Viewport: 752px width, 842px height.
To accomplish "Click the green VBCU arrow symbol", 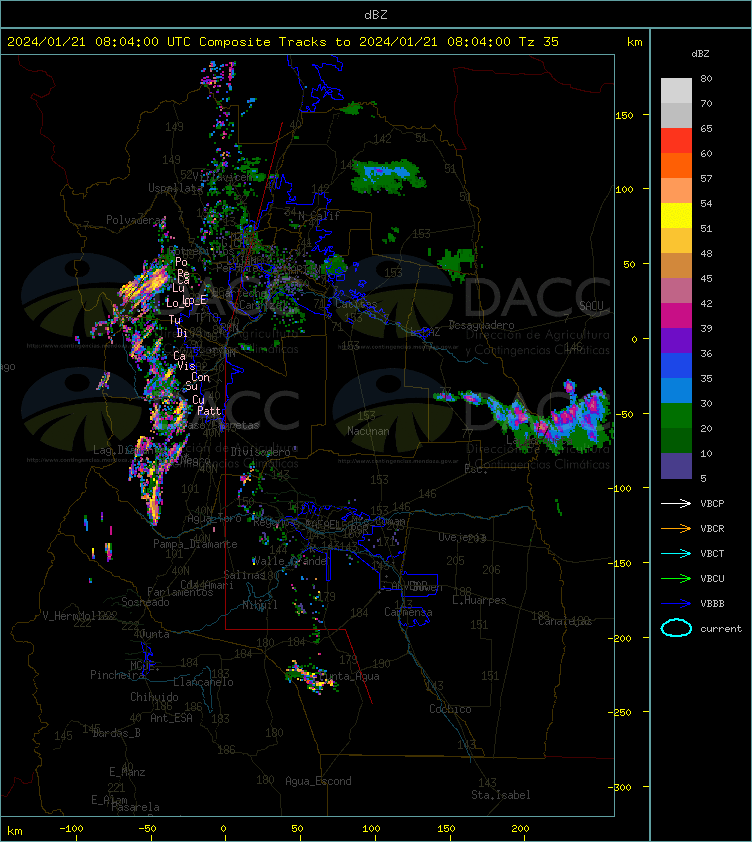I will [x=676, y=578].
